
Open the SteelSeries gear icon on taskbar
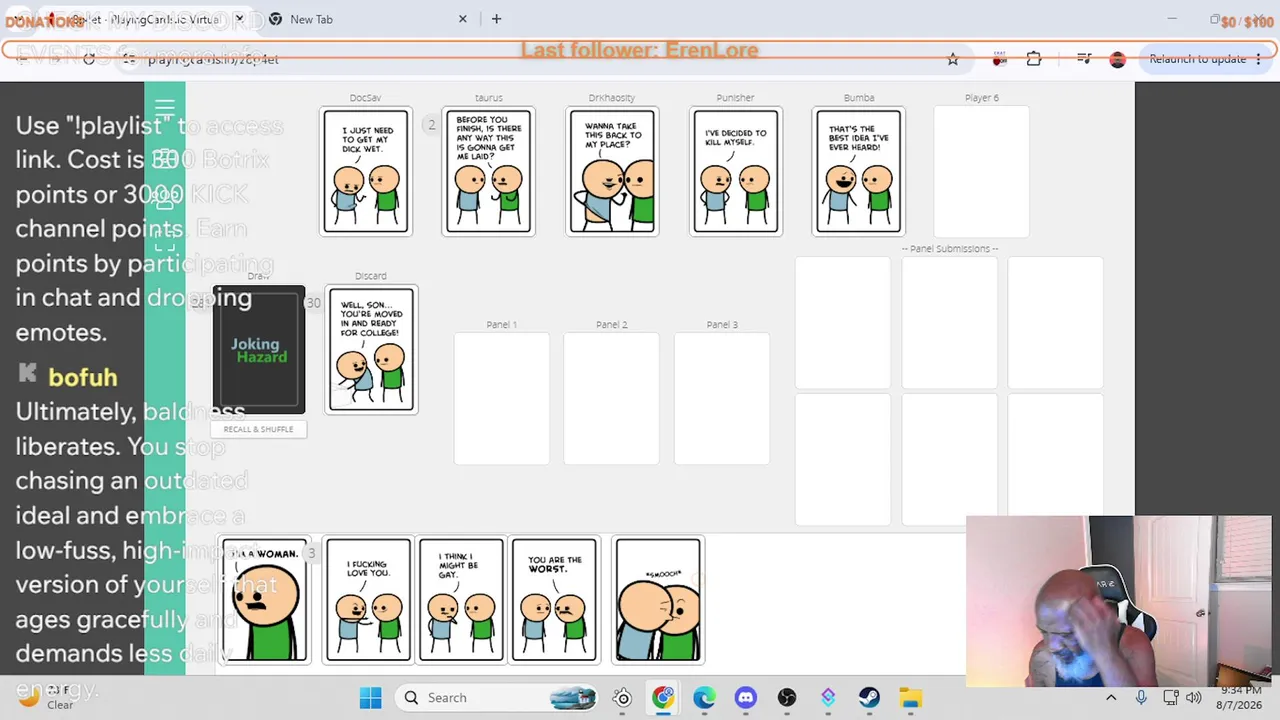622,698
